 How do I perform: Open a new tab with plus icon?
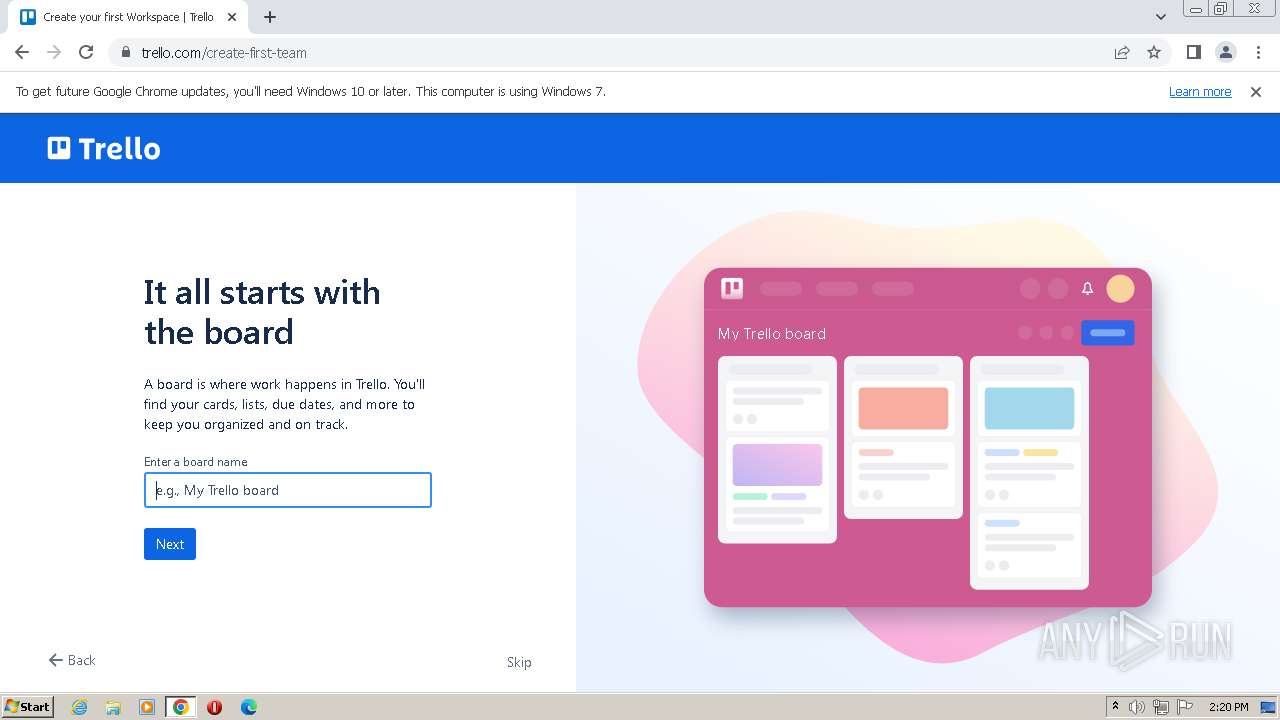[x=270, y=17]
